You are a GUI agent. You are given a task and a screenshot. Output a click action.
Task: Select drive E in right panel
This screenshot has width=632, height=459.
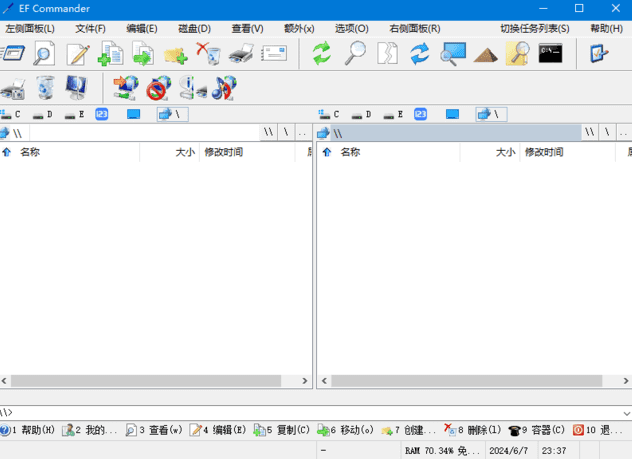[x=393, y=114]
